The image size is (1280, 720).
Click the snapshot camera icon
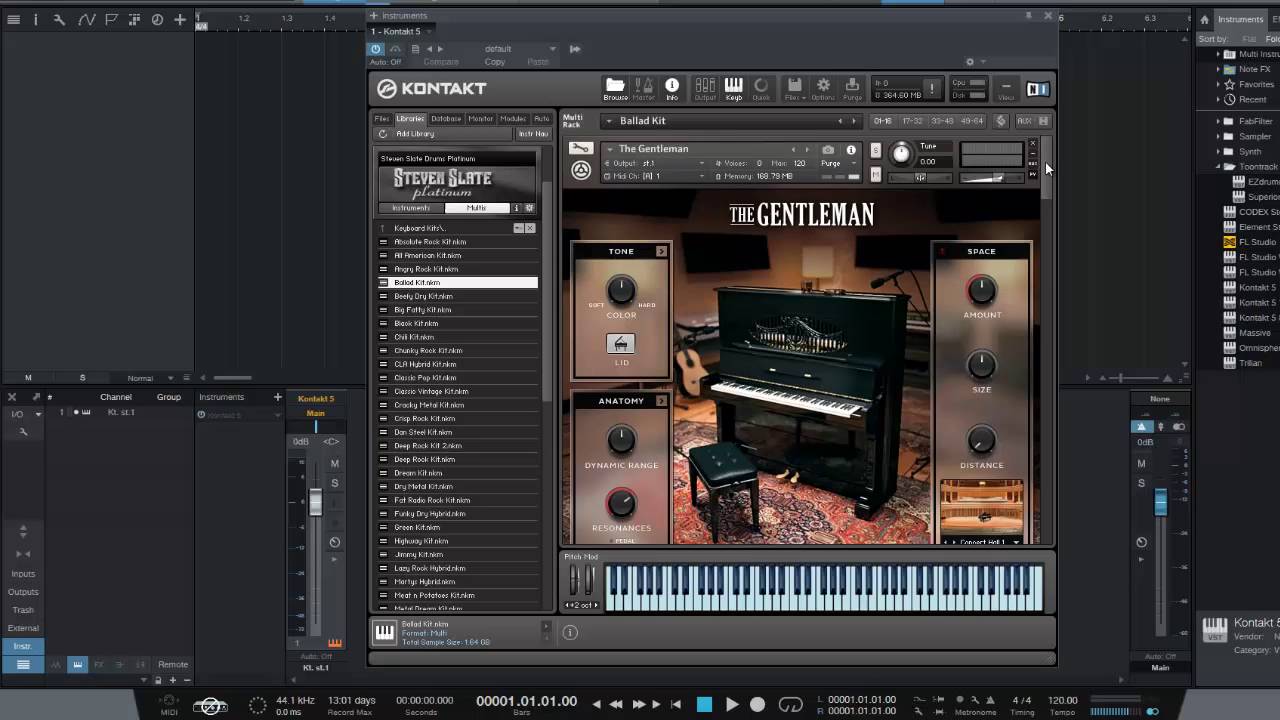tap(827, 150)
